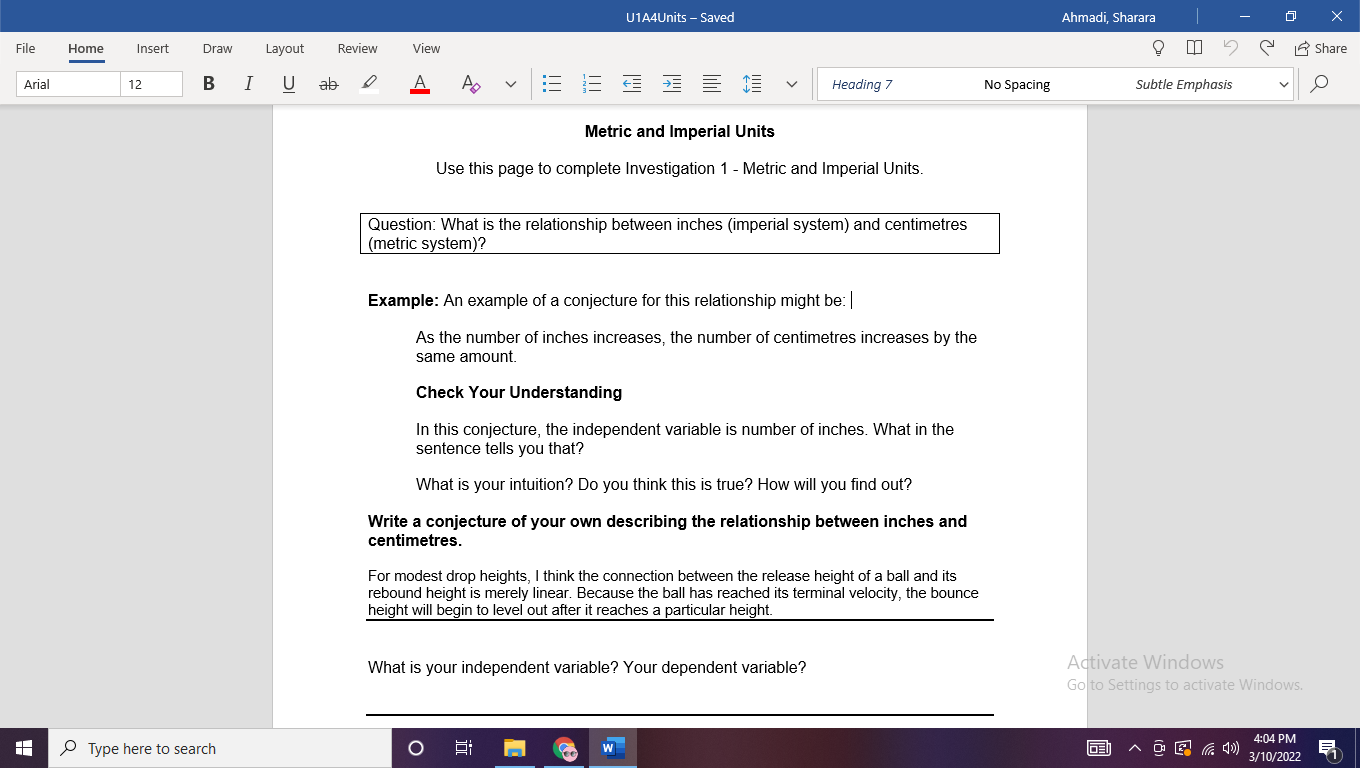Apply the No Spacing style
The width and height of the screenshot is (1360, 768).
pyautogui.click(x=1017, y=84)
